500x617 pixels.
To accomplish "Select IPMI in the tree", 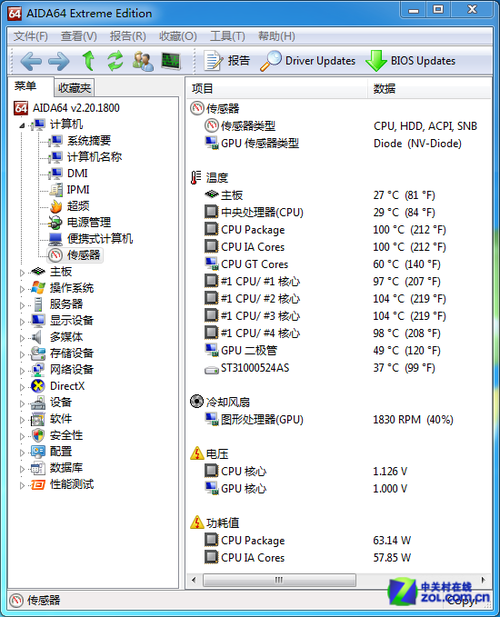I will tap(78, 190).
